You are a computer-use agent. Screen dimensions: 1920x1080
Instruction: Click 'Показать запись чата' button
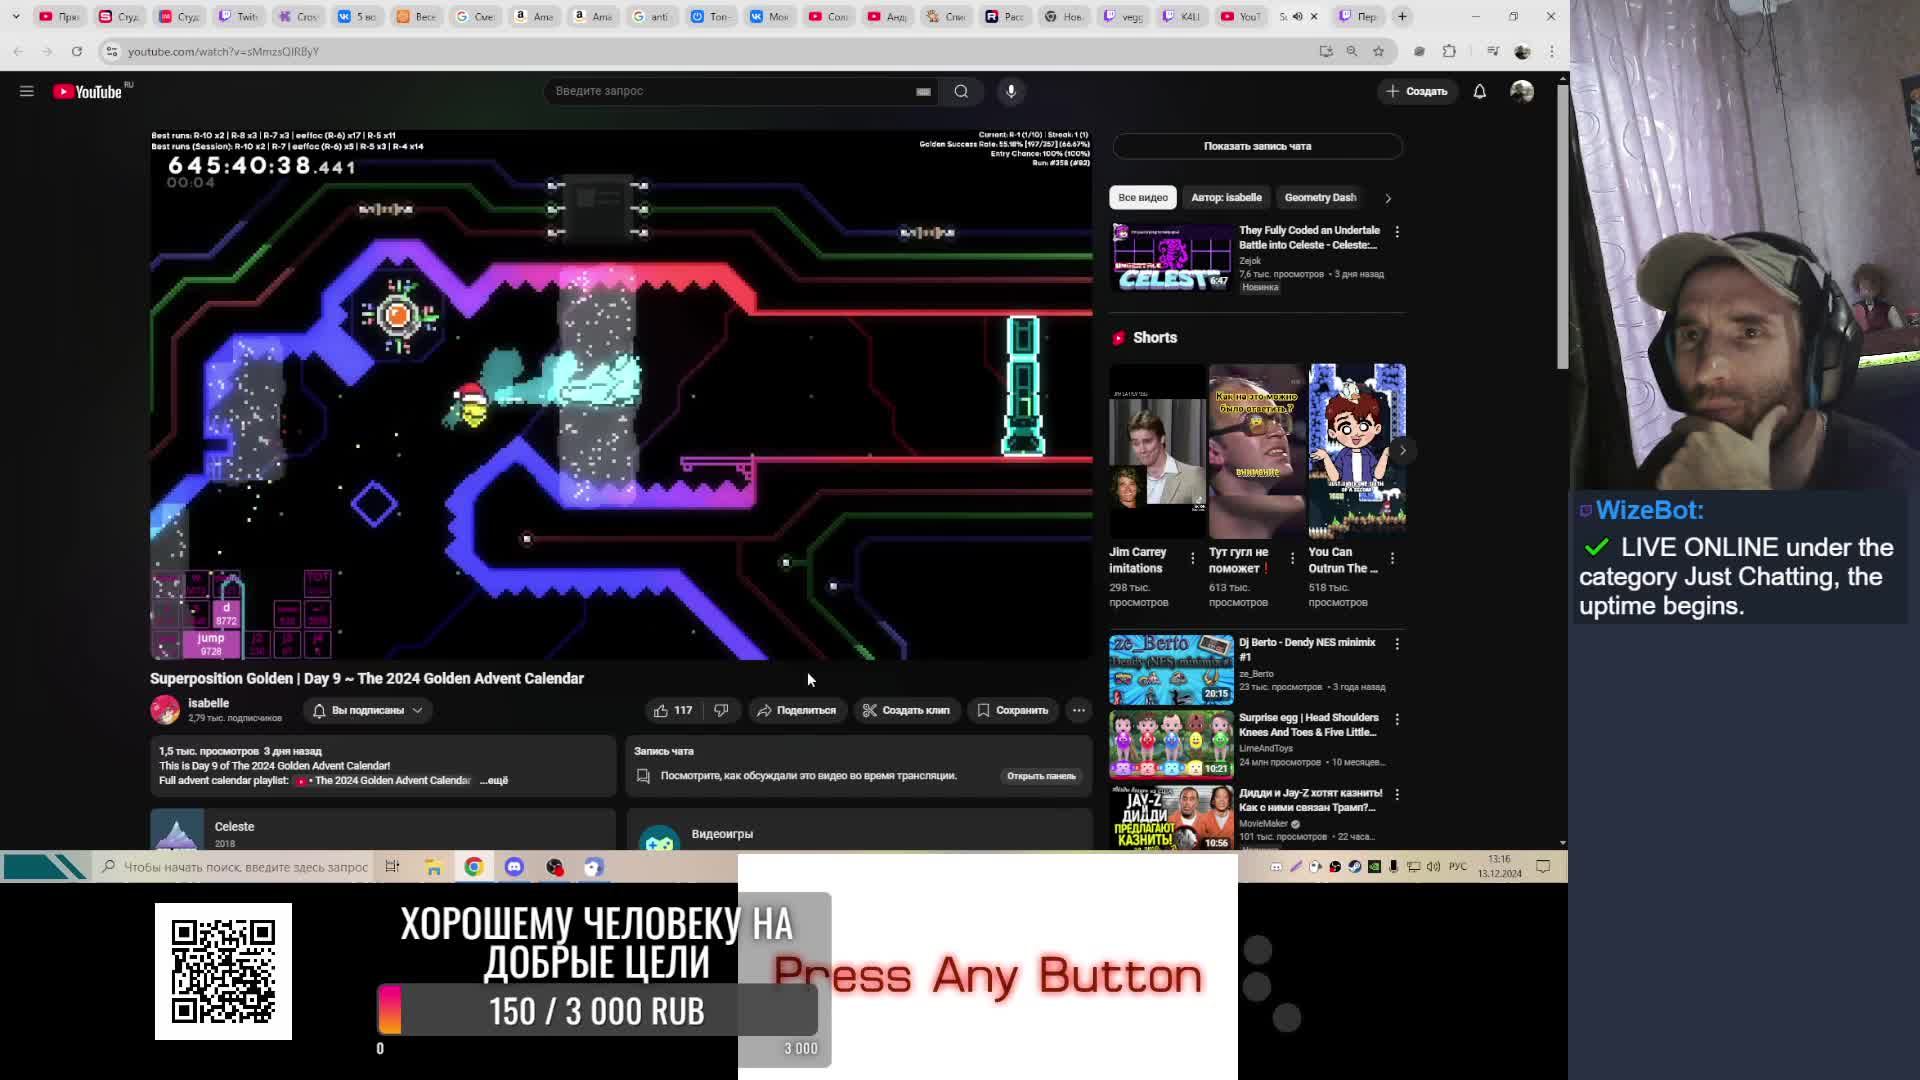(1257, 146)
